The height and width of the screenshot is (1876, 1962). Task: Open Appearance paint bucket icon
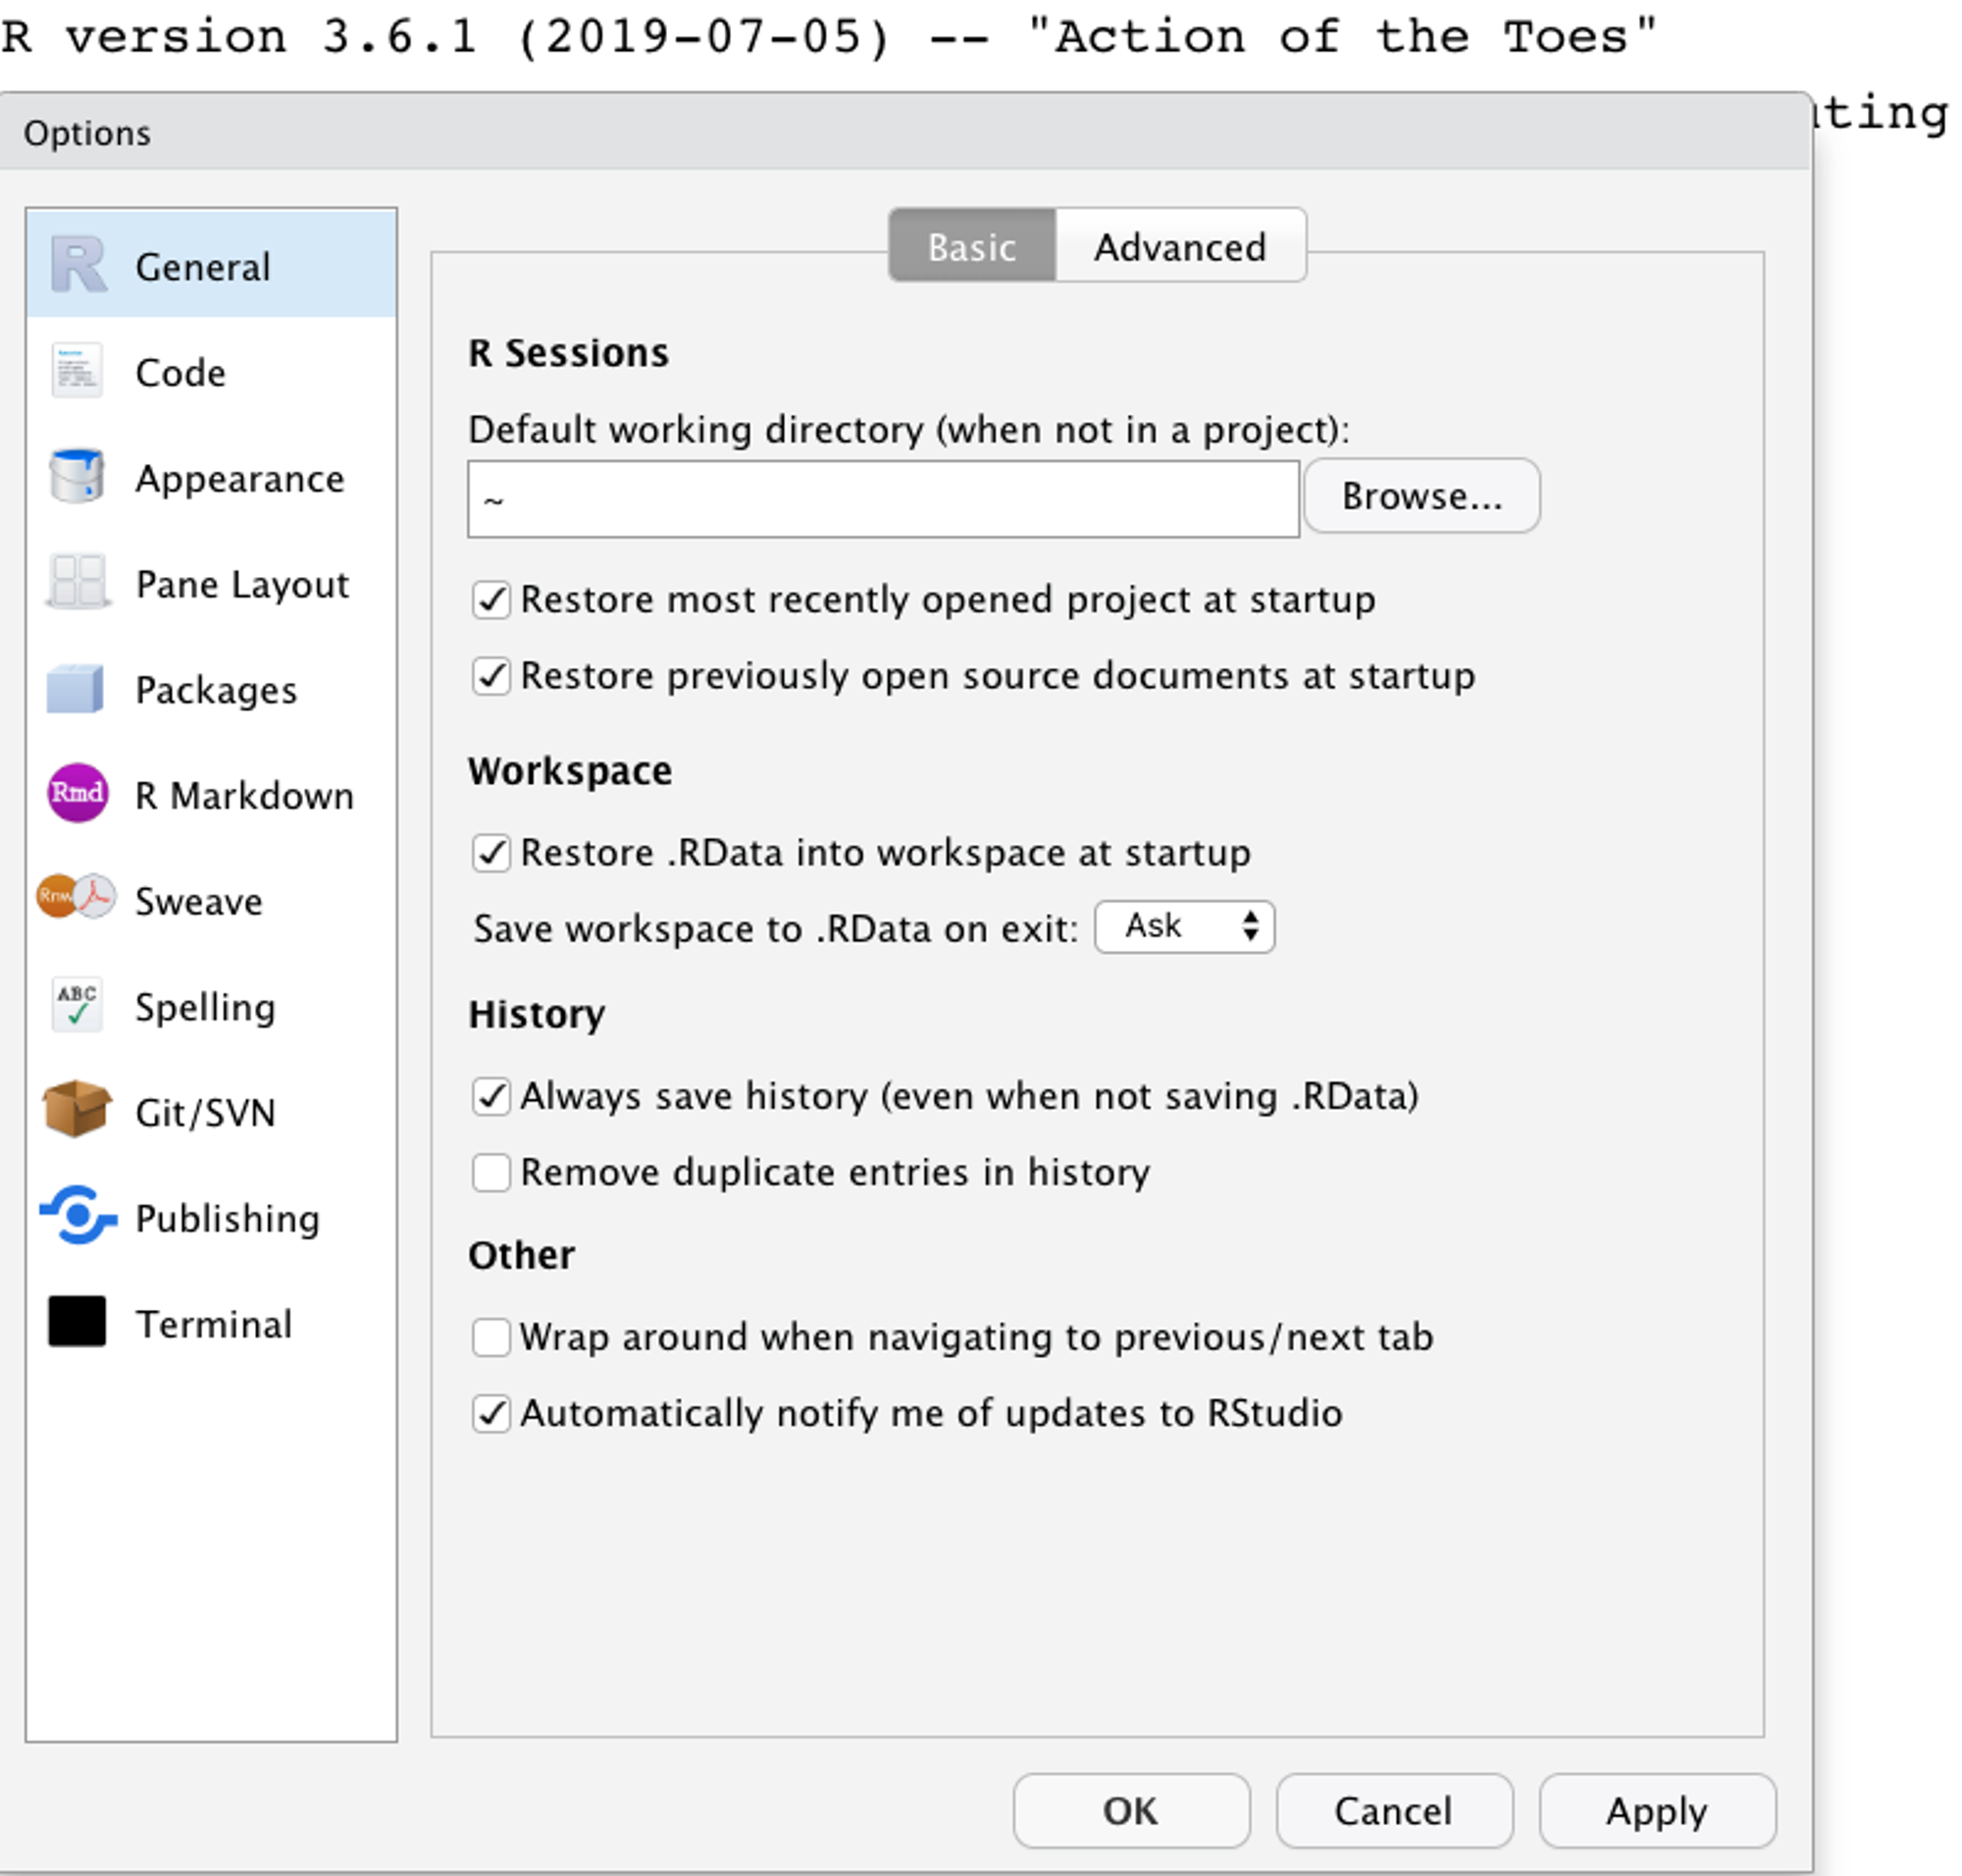(76, 476)
